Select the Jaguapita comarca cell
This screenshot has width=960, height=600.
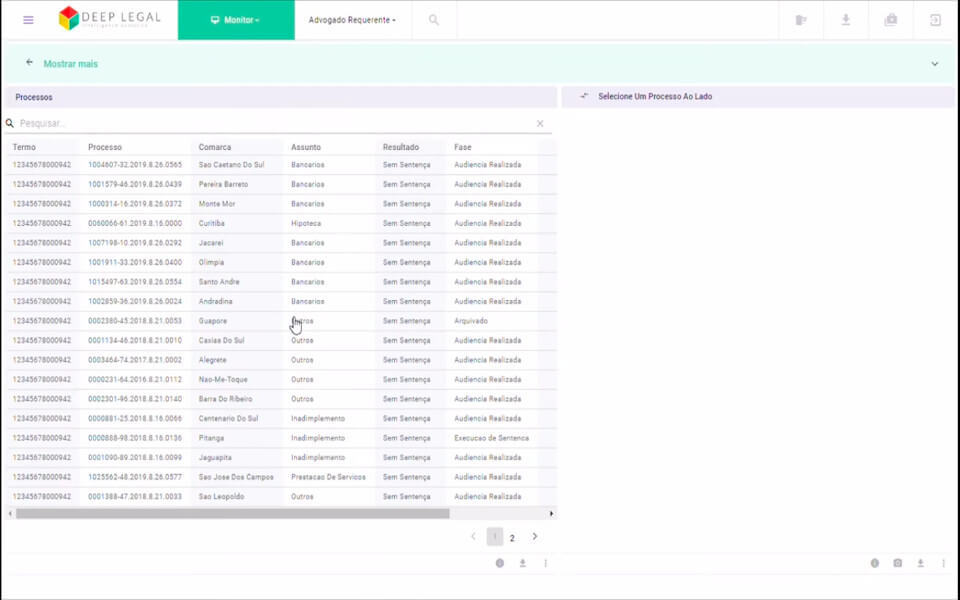pyautogui.click(x=215, y=458)
